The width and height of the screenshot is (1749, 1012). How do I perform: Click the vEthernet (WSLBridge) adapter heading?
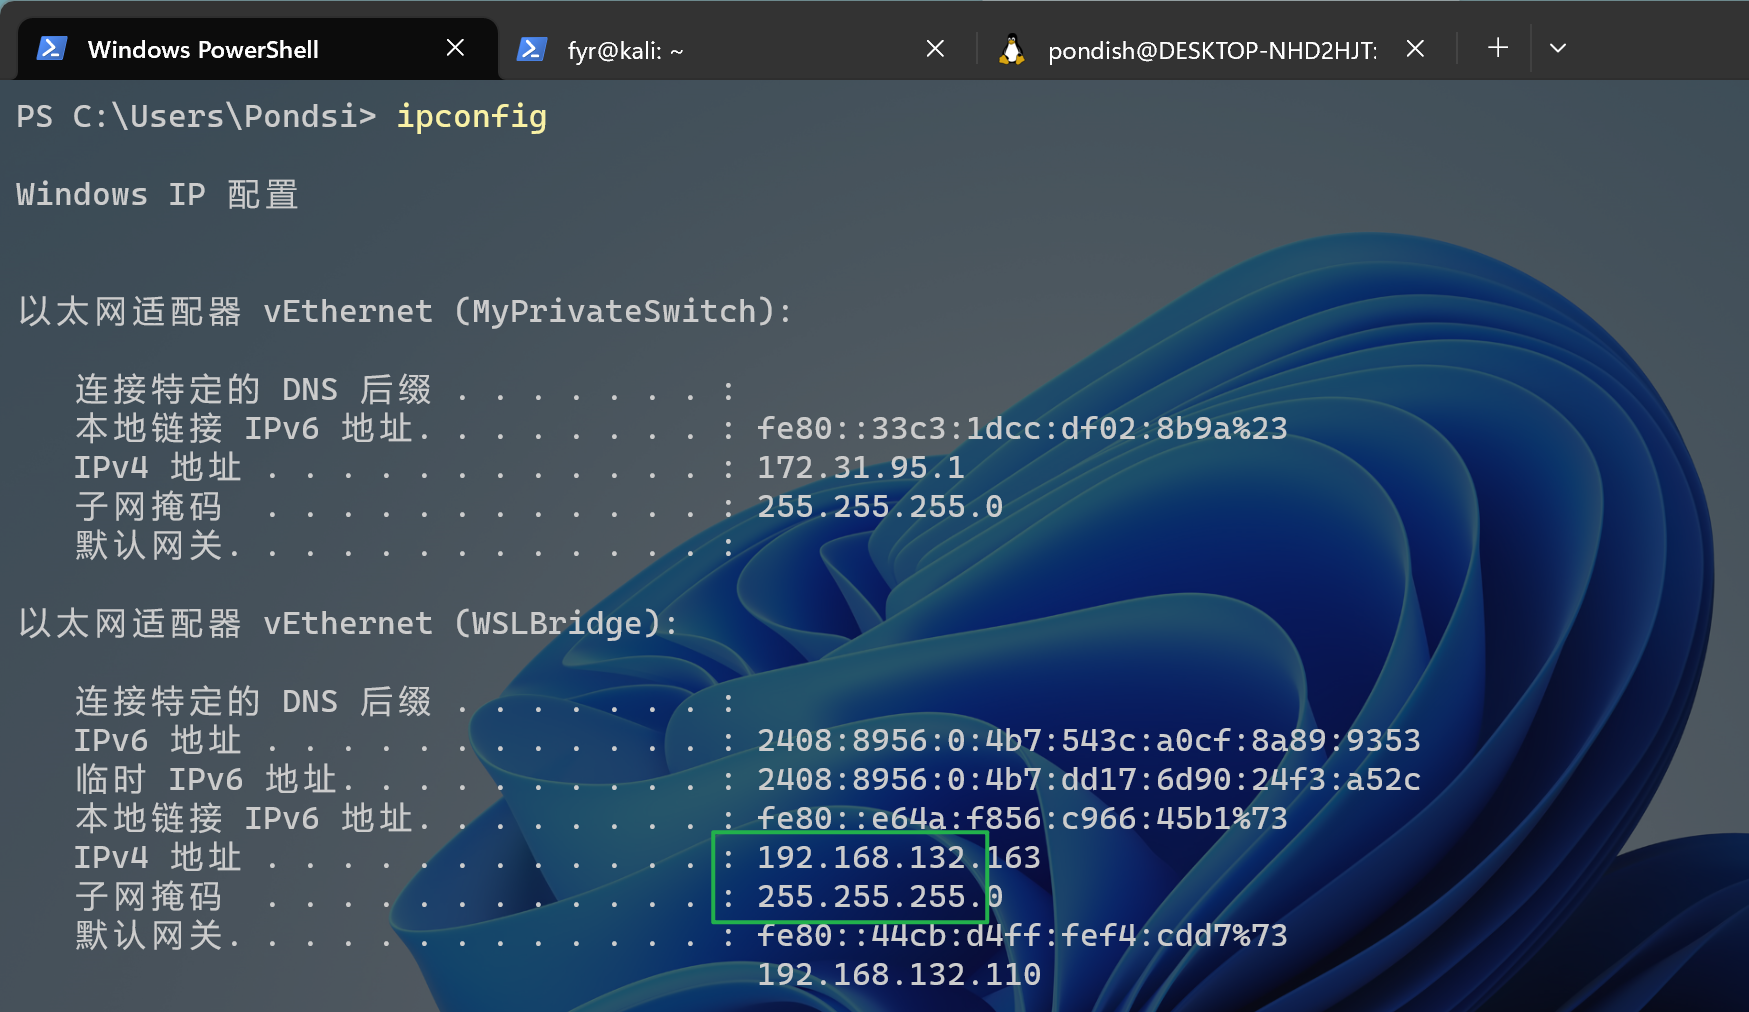pos(348,623)
